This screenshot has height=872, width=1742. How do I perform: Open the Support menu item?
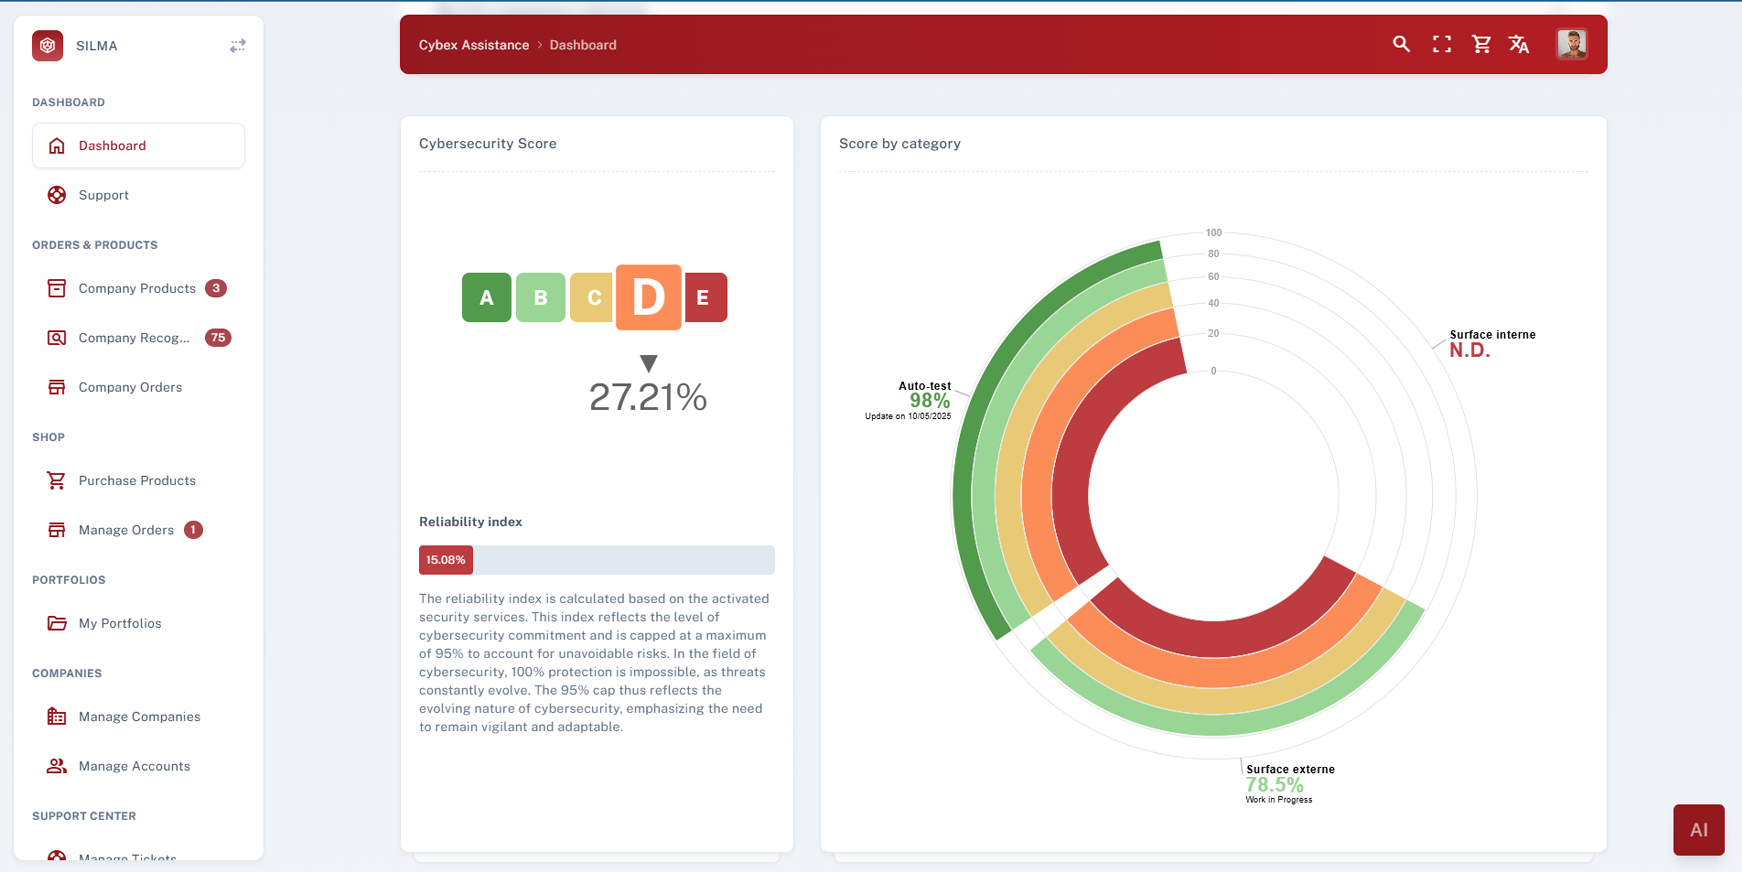(103, 195)
